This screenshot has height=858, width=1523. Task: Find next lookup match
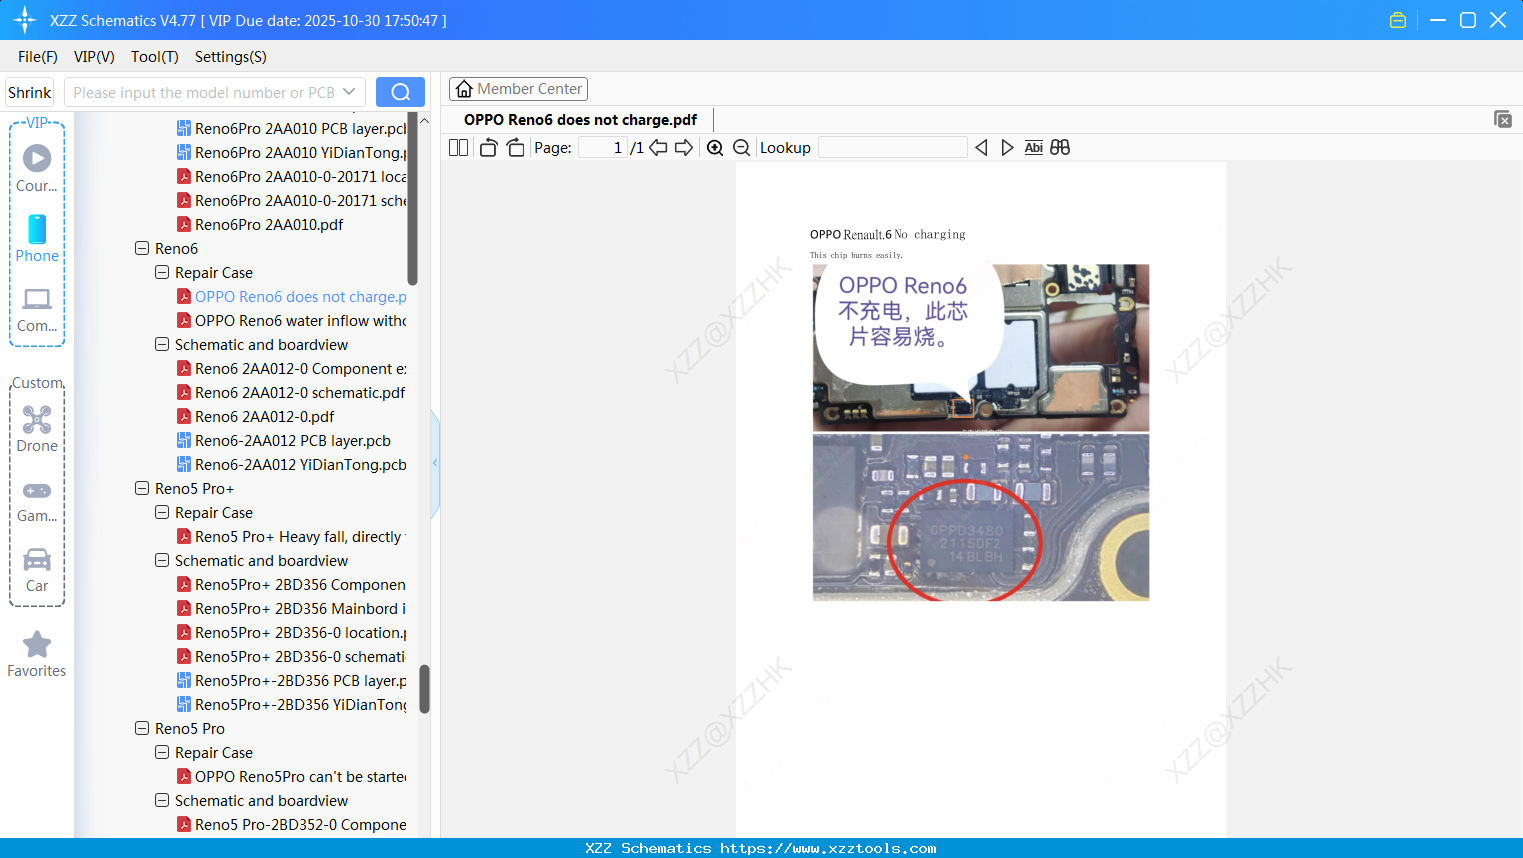coord(1007,148)
